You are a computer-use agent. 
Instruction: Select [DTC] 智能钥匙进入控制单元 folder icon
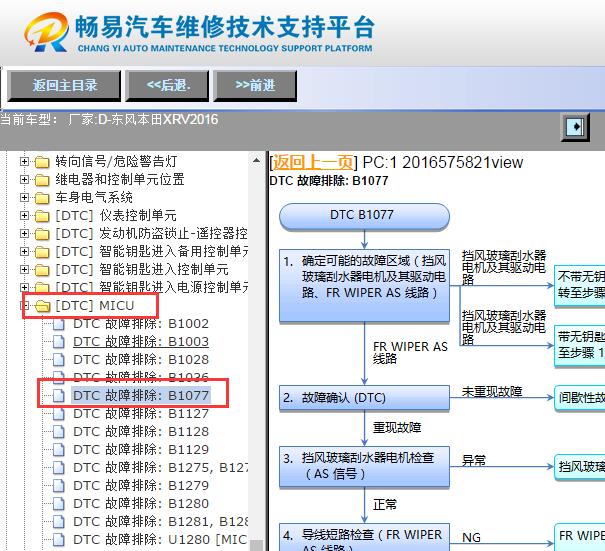[42, 270]
